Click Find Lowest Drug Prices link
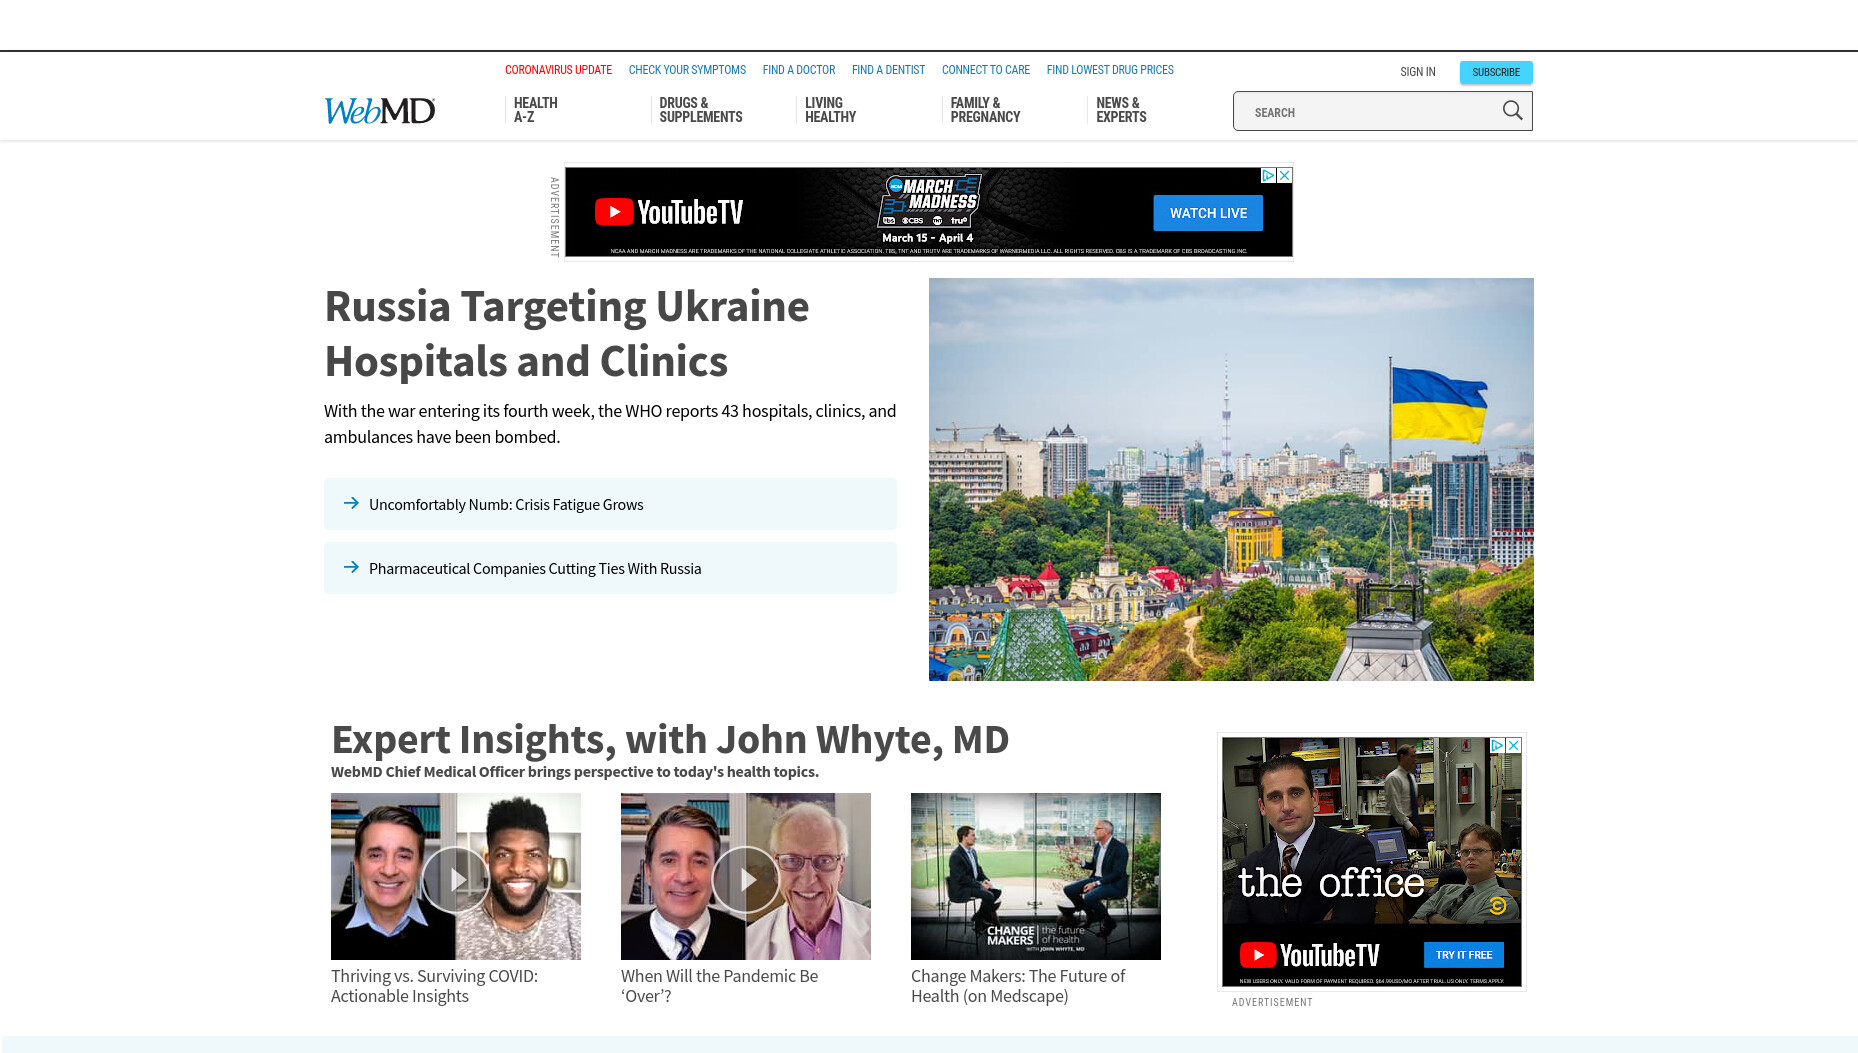Viewport: 1858px width, 1053px height. point(1110,70)
